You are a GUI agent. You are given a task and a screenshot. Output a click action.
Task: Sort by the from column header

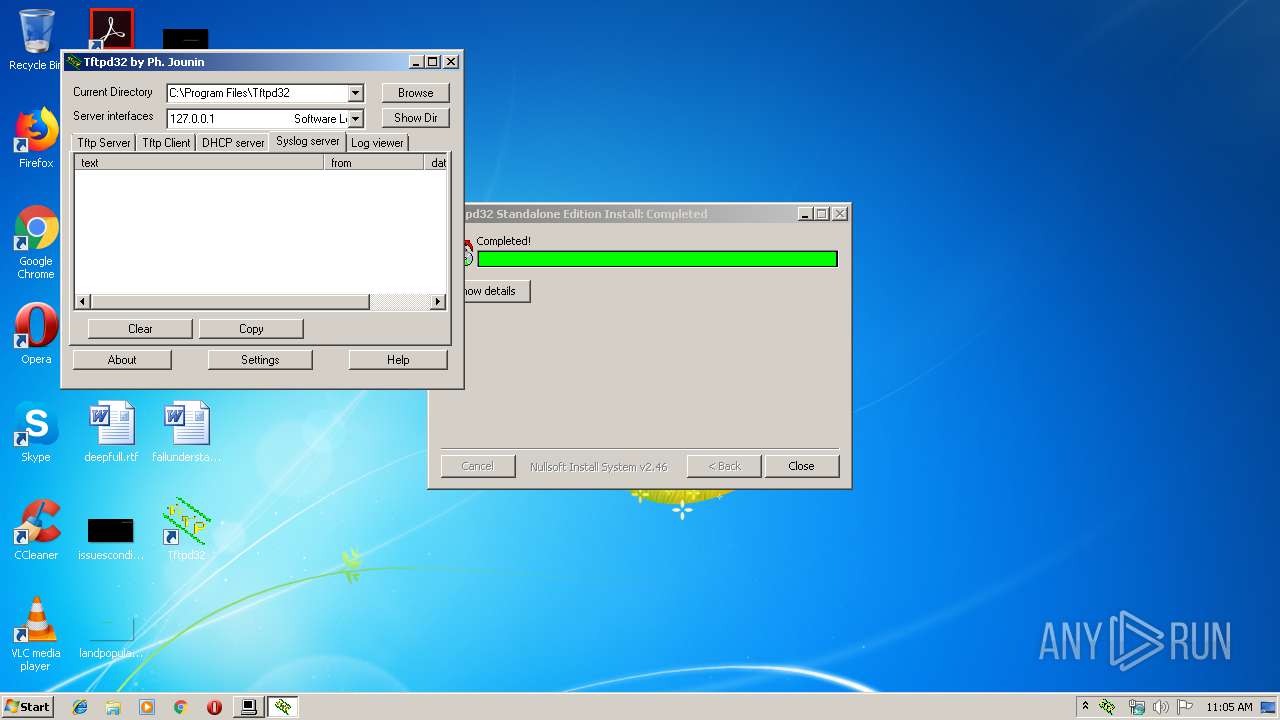tap(374, 163)
